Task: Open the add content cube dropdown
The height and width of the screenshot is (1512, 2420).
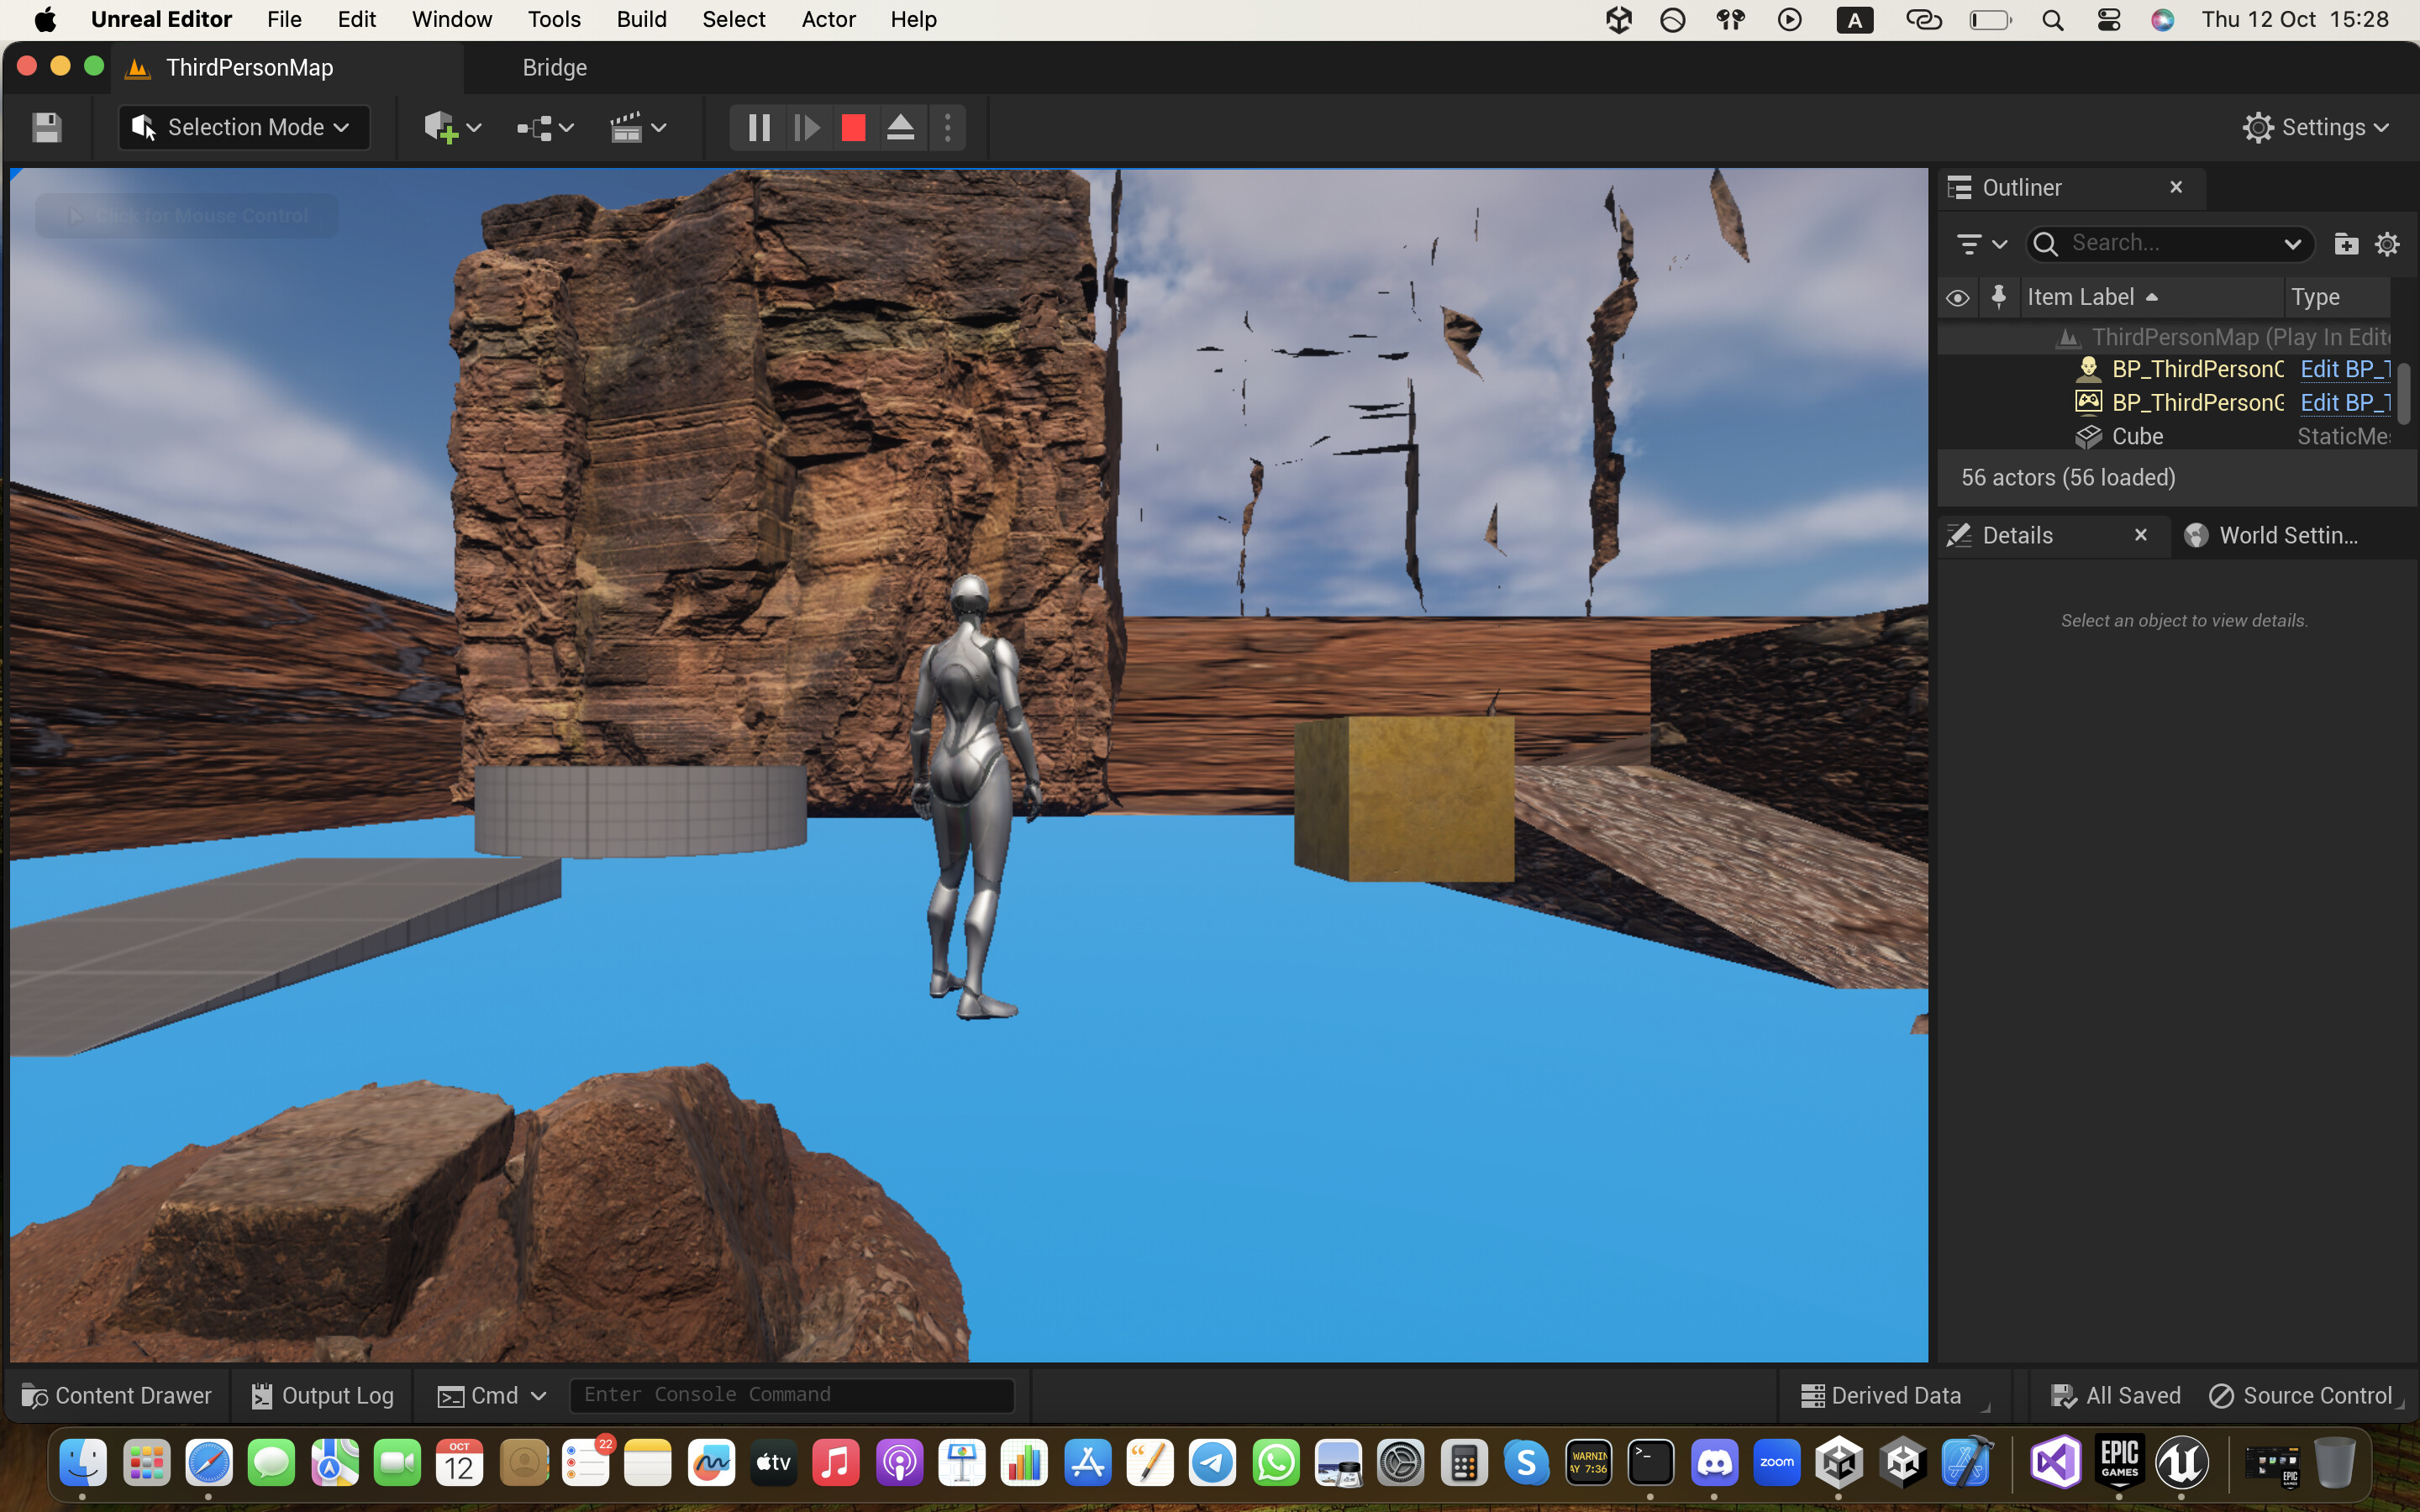Action: tap(452, 127)
